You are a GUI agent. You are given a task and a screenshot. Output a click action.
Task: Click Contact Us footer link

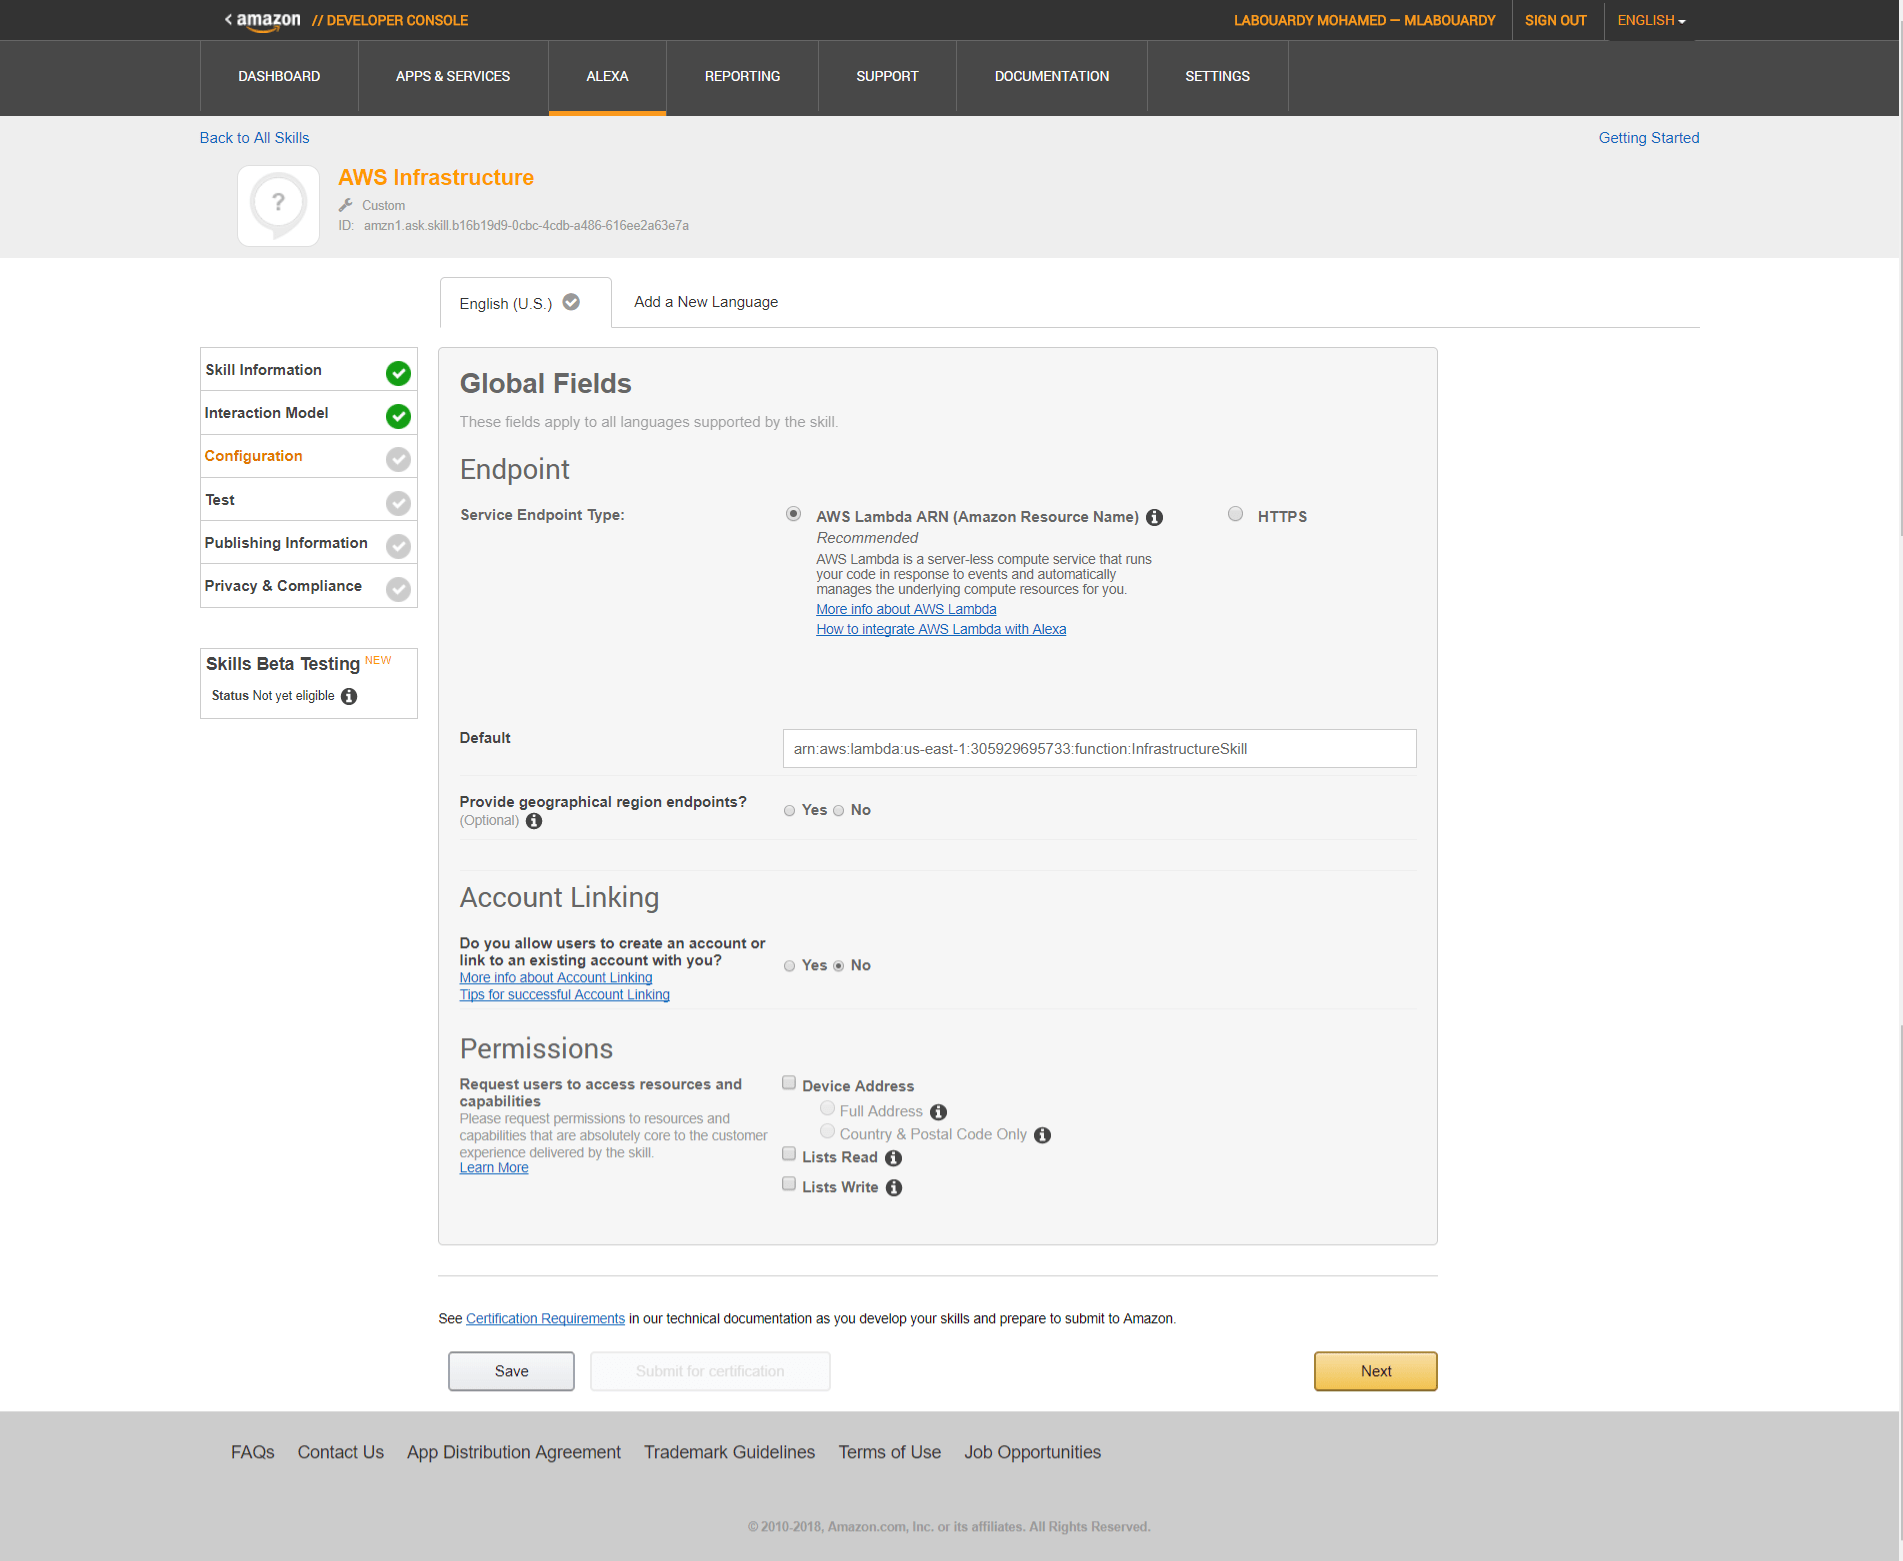pyautogui.click(x=340, y=1452)
